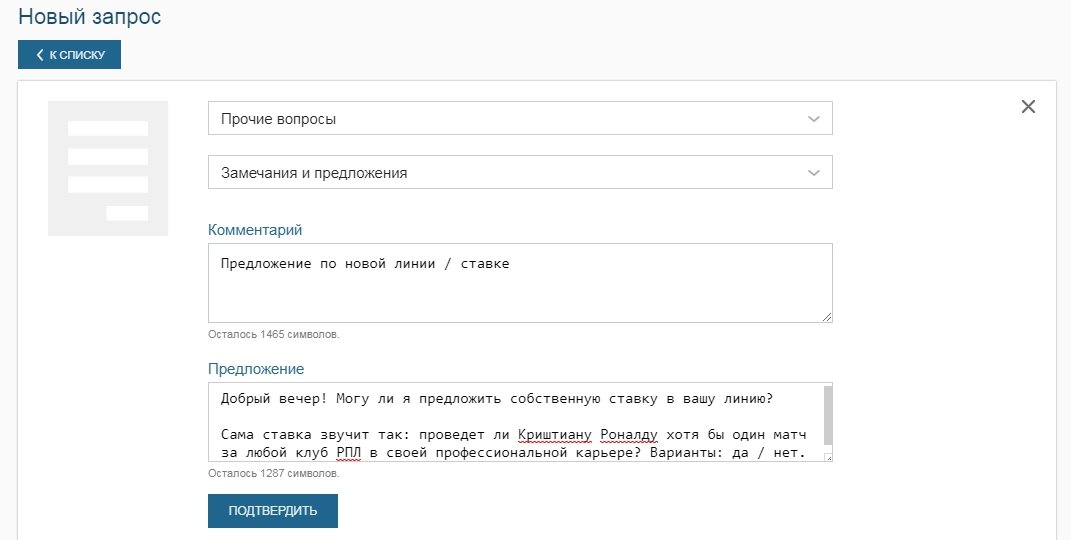The height and width of the screenshot is (540, 1071).
Task: Go back with the К списку button
Action: point(69,55)
